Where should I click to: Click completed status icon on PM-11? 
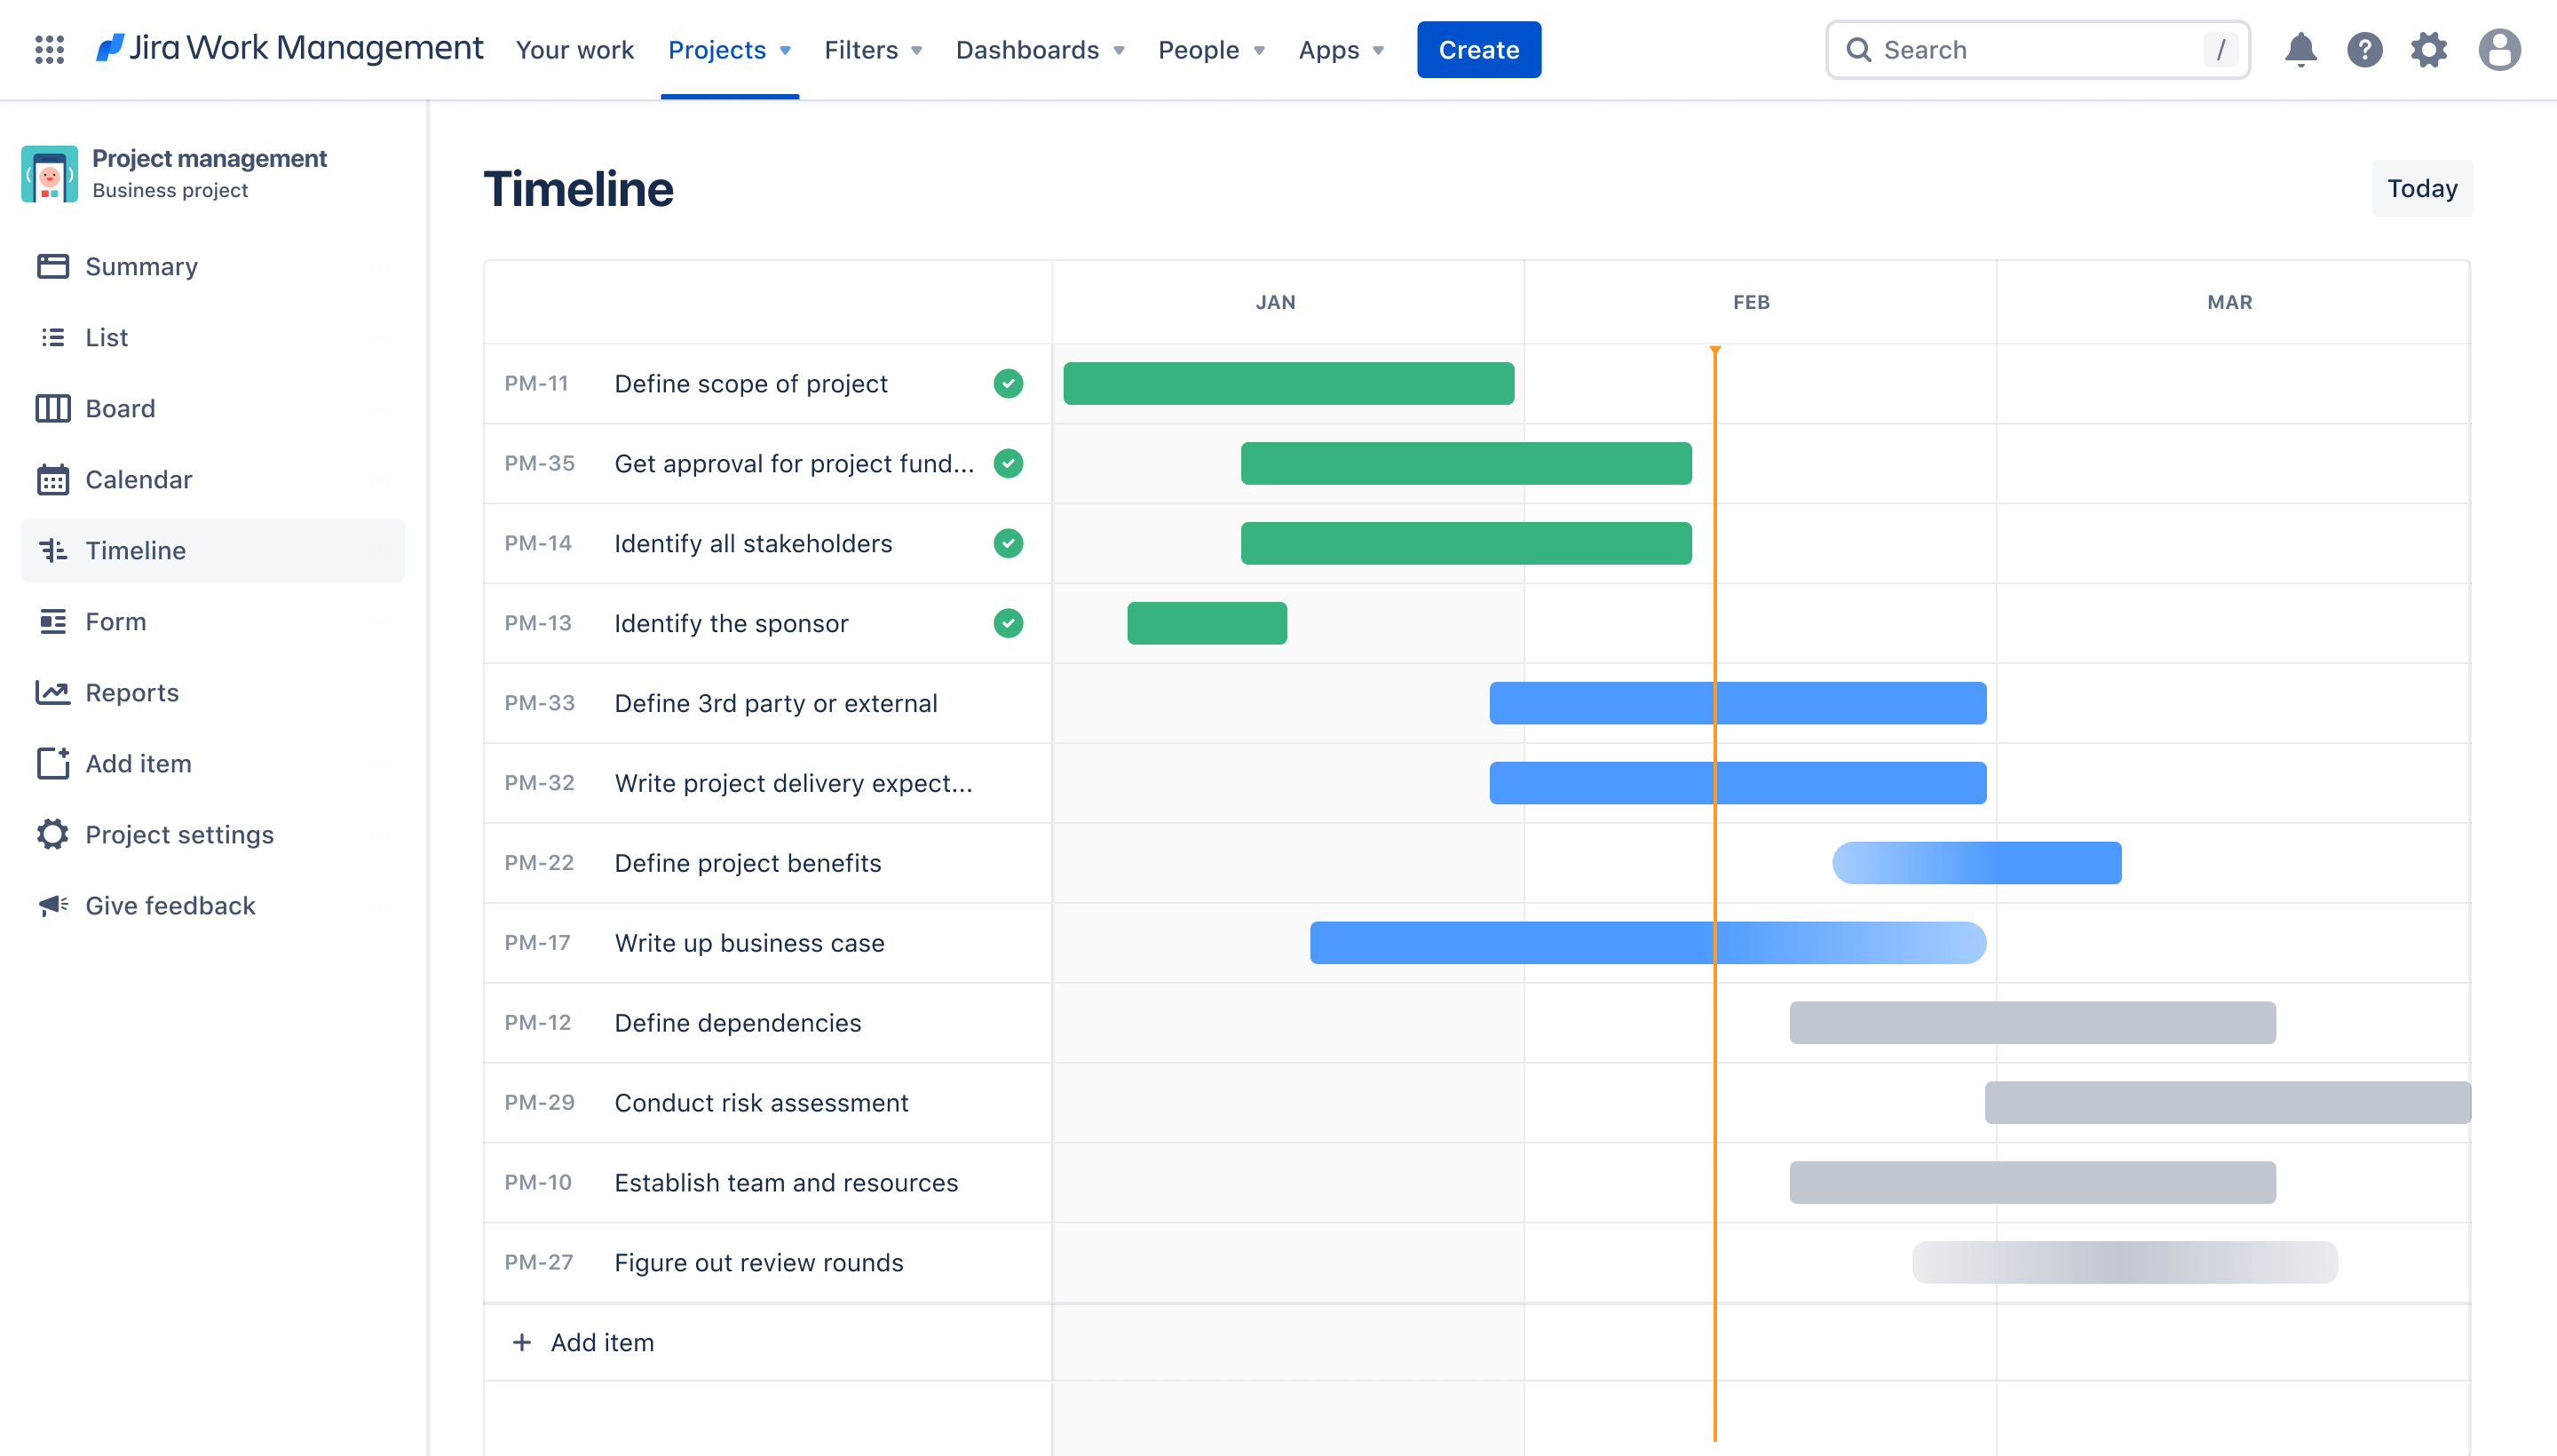[x=1006, y=383]
